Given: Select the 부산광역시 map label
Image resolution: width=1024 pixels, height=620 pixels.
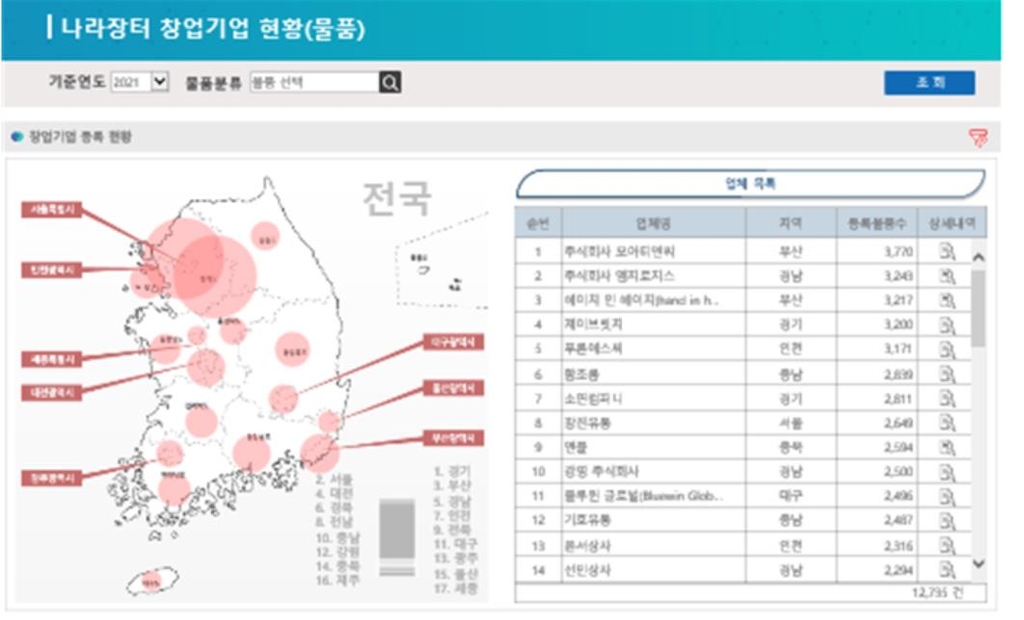Looking at the screenshot, I should coord(454,438).
